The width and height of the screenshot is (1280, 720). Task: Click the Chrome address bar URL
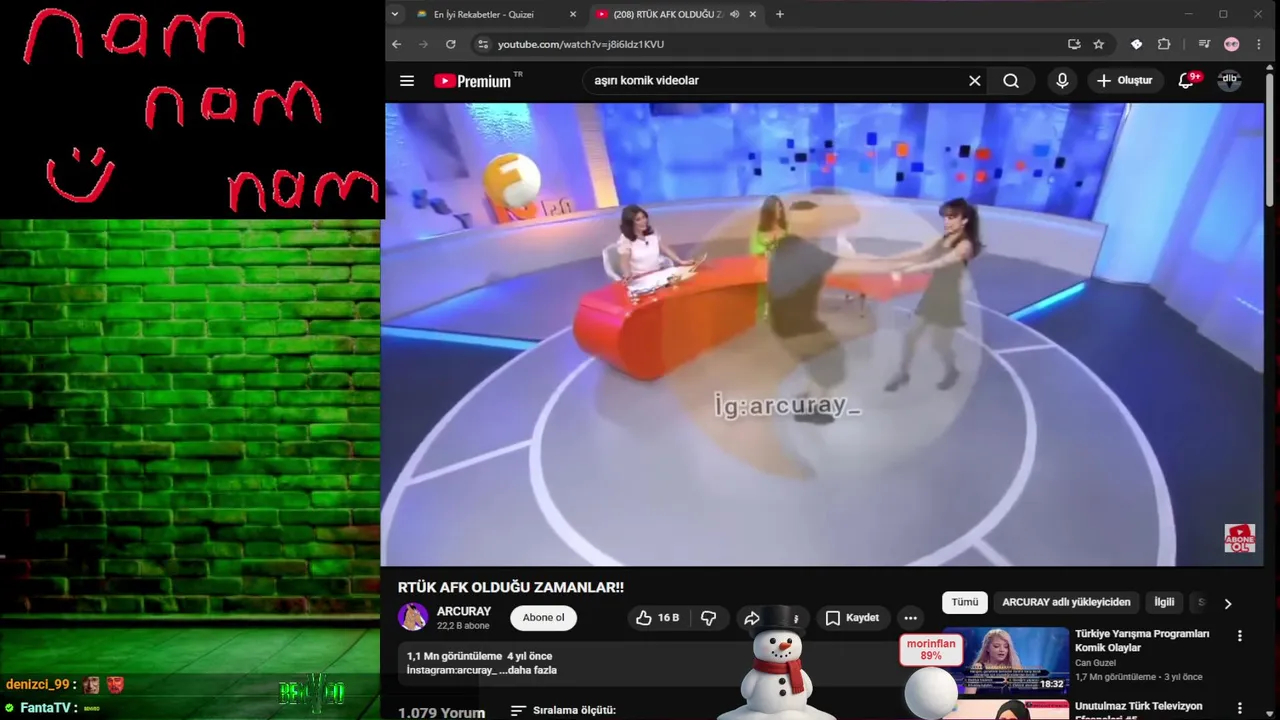[581, 44]
